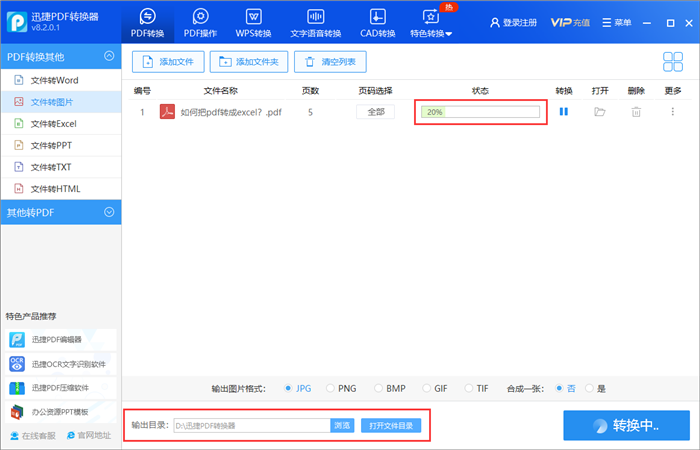Image resolution: width=700 pixels, height=450 pixels.
Task: Select 文件转图片 in sidebar
Action: (61, 102)
